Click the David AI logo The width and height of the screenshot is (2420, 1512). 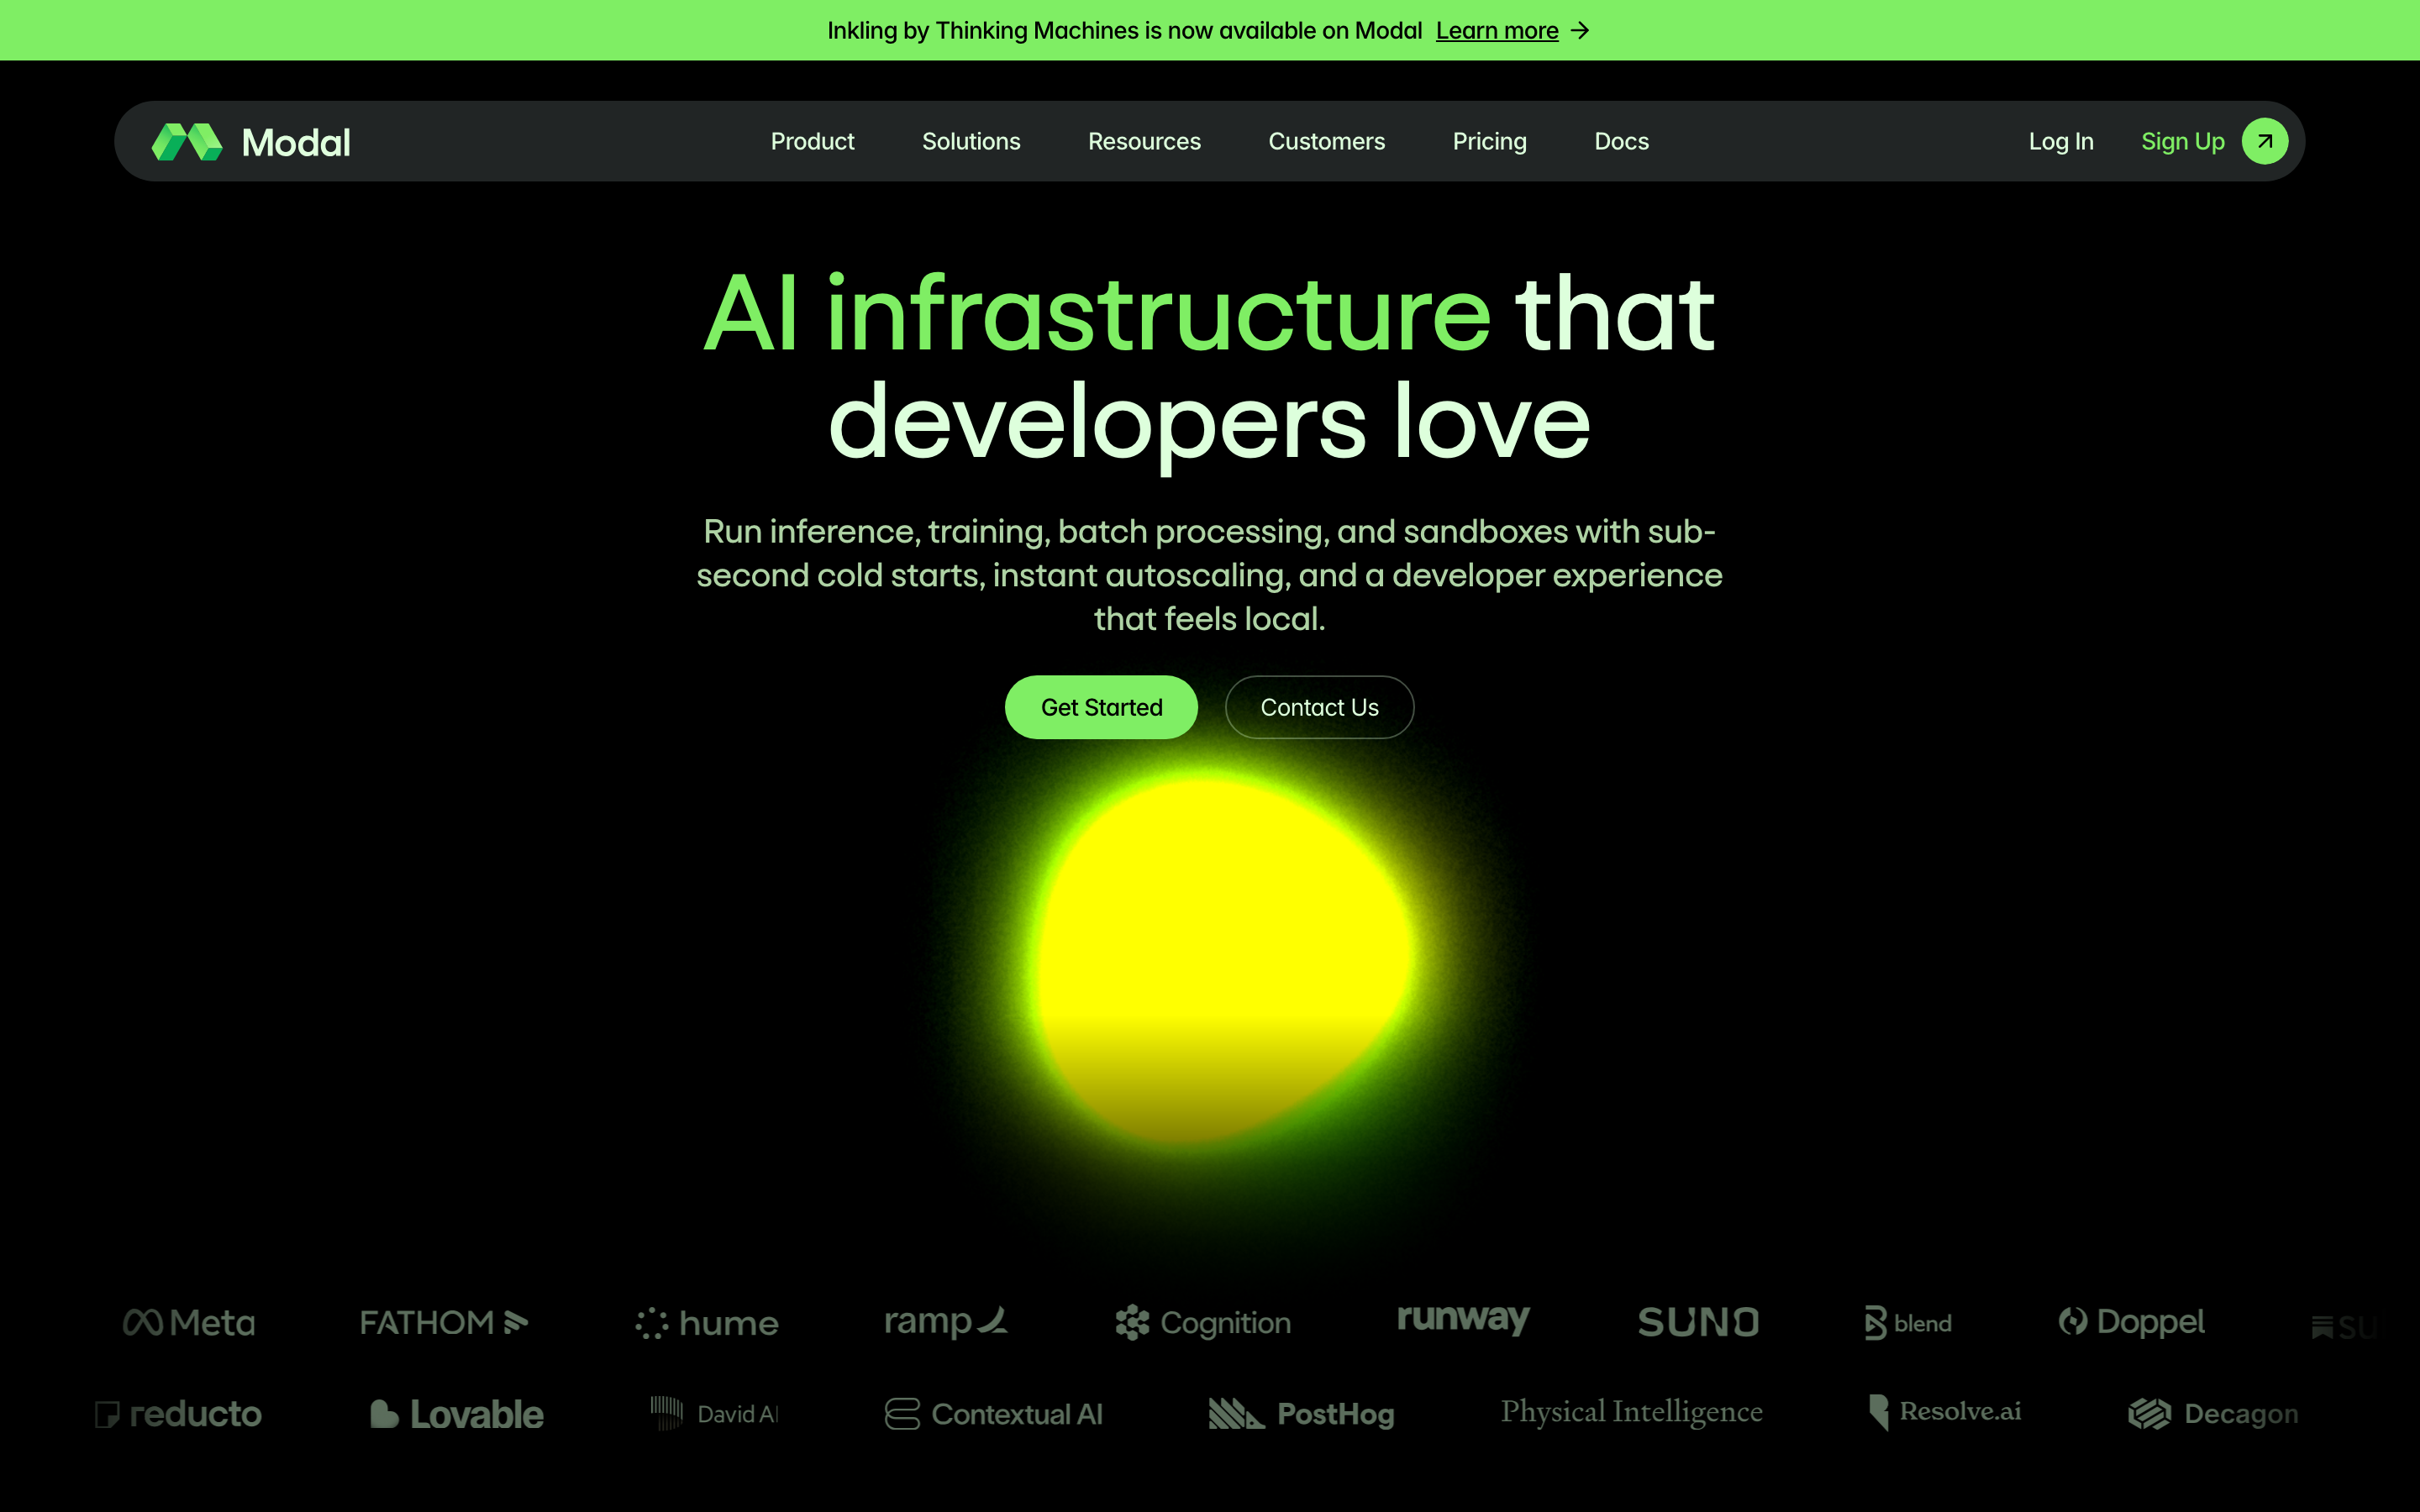714,1414
